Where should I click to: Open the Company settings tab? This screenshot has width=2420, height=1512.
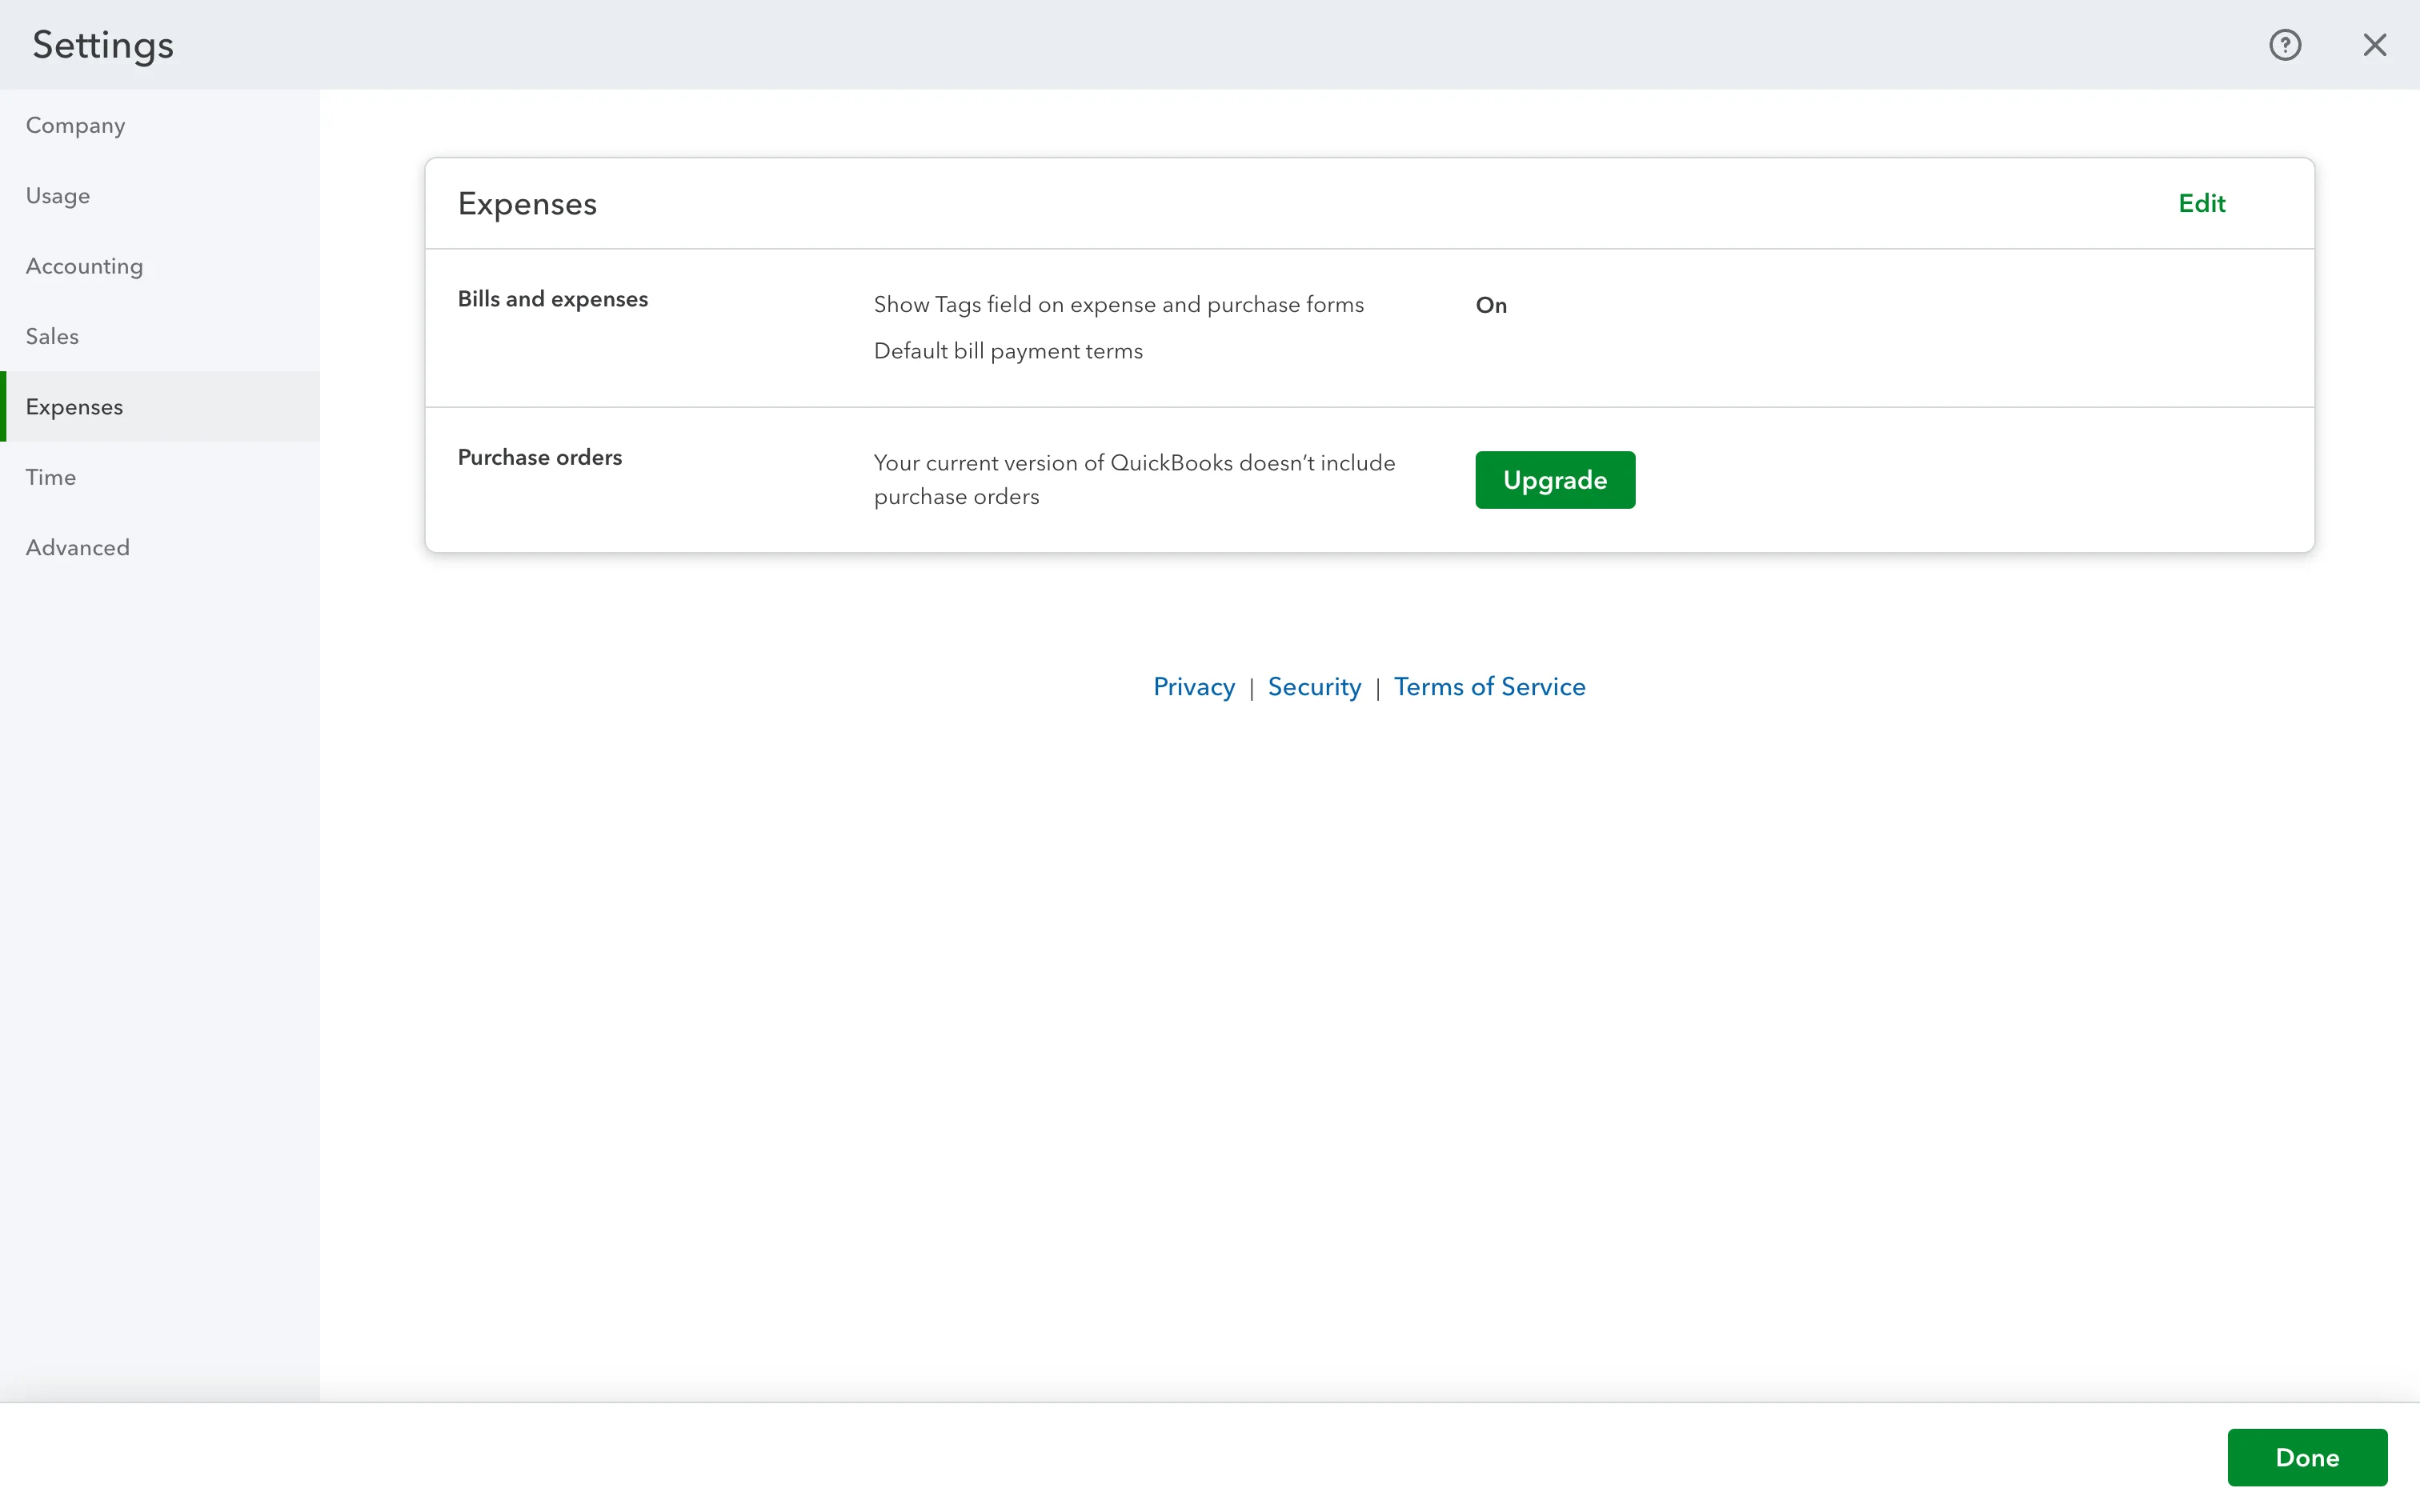click(160, 125)
